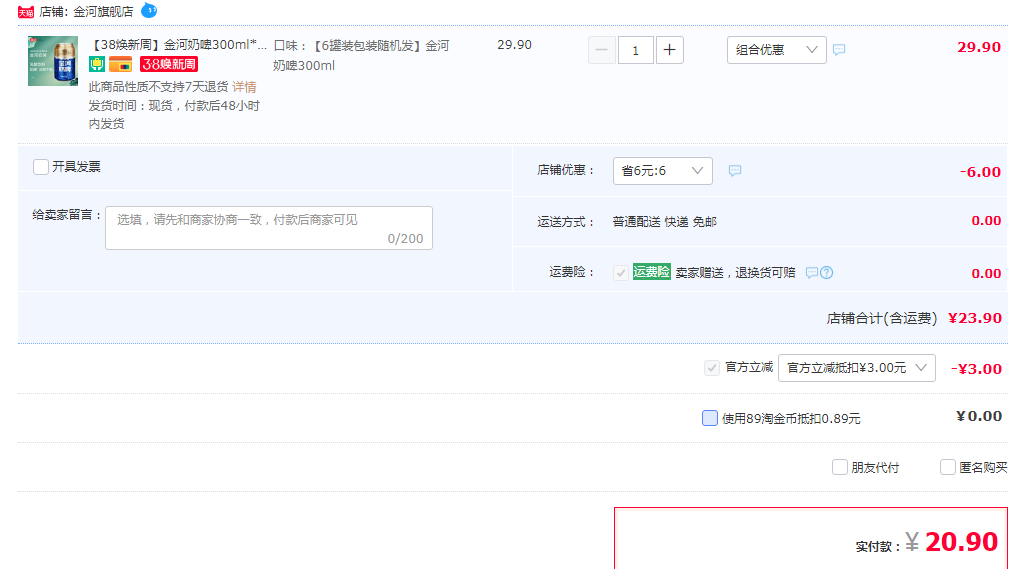This screenshot has height=569, width=1029.
Task: Click the green service badge icon under the product title
Action: (x=96, y=64)
